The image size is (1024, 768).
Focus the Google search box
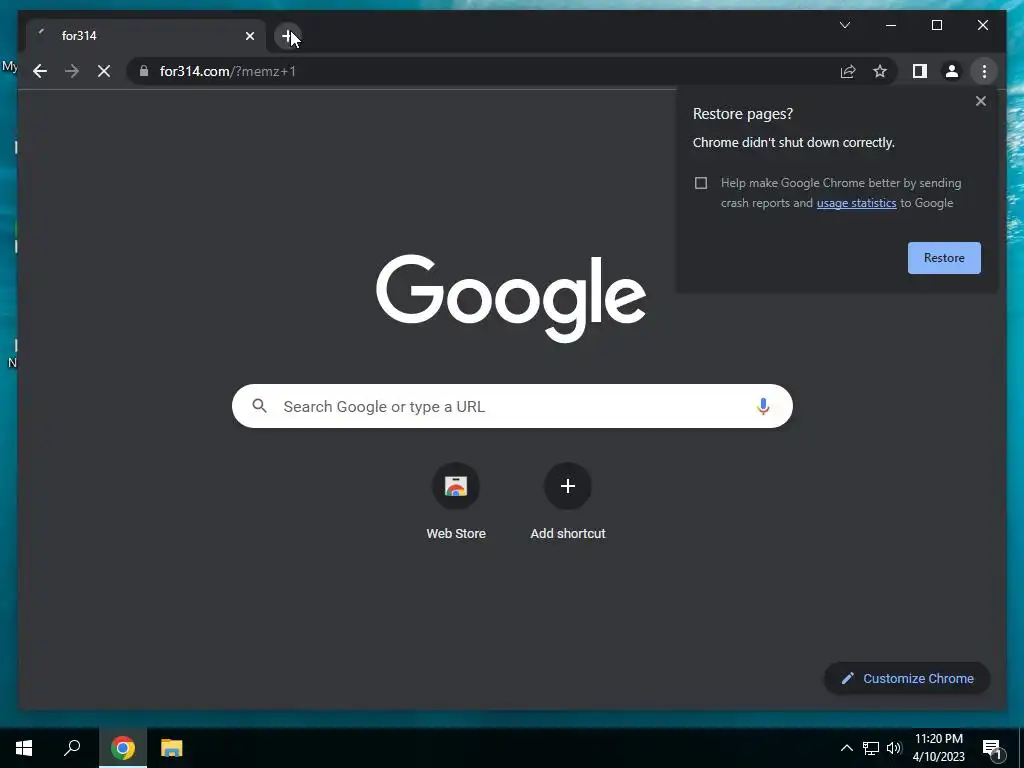512,406
